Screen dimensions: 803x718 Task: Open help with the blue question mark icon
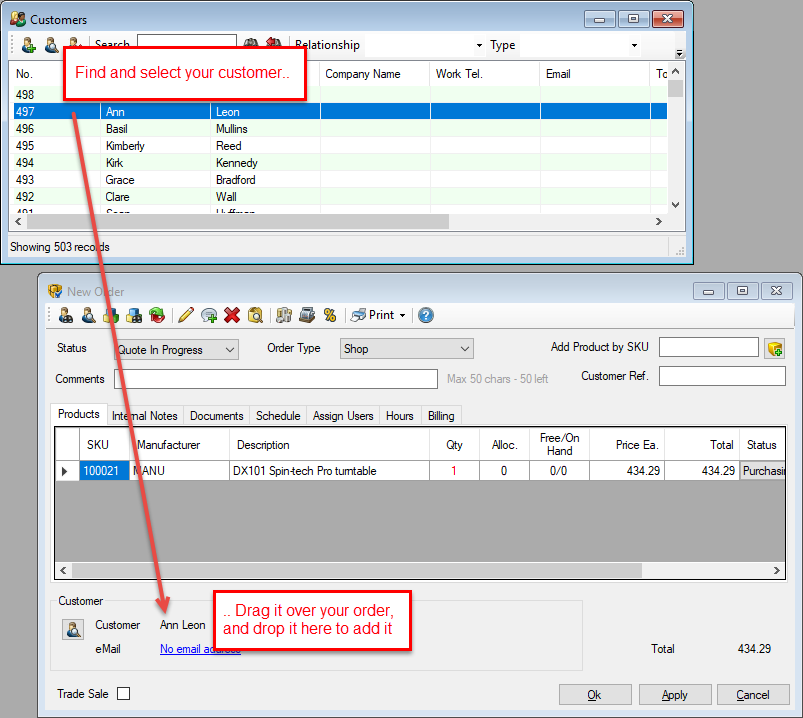coord(426,315)
